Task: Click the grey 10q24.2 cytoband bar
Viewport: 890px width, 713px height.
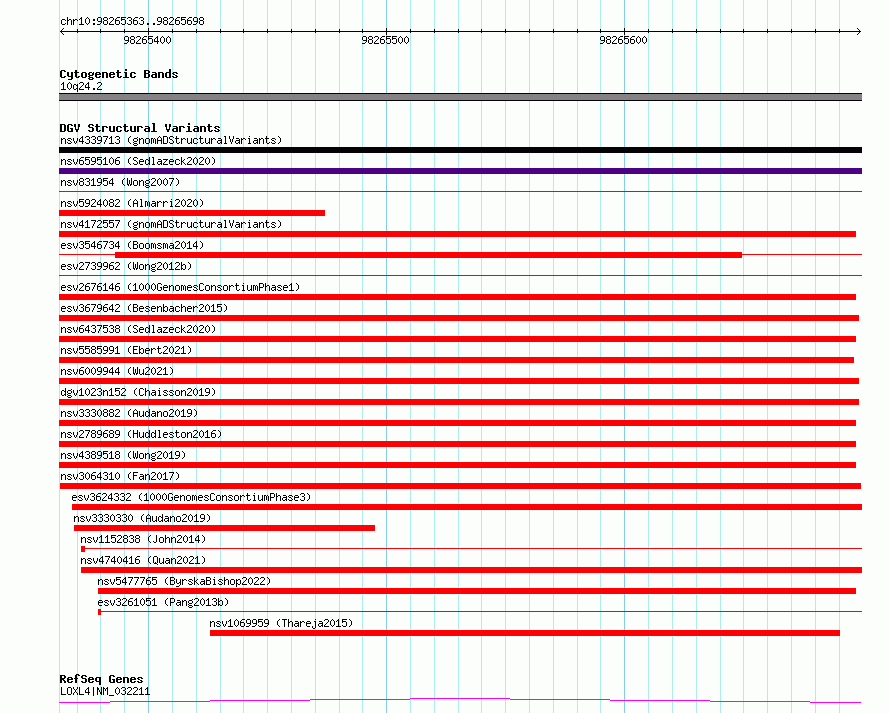Action: coord(460,97)
